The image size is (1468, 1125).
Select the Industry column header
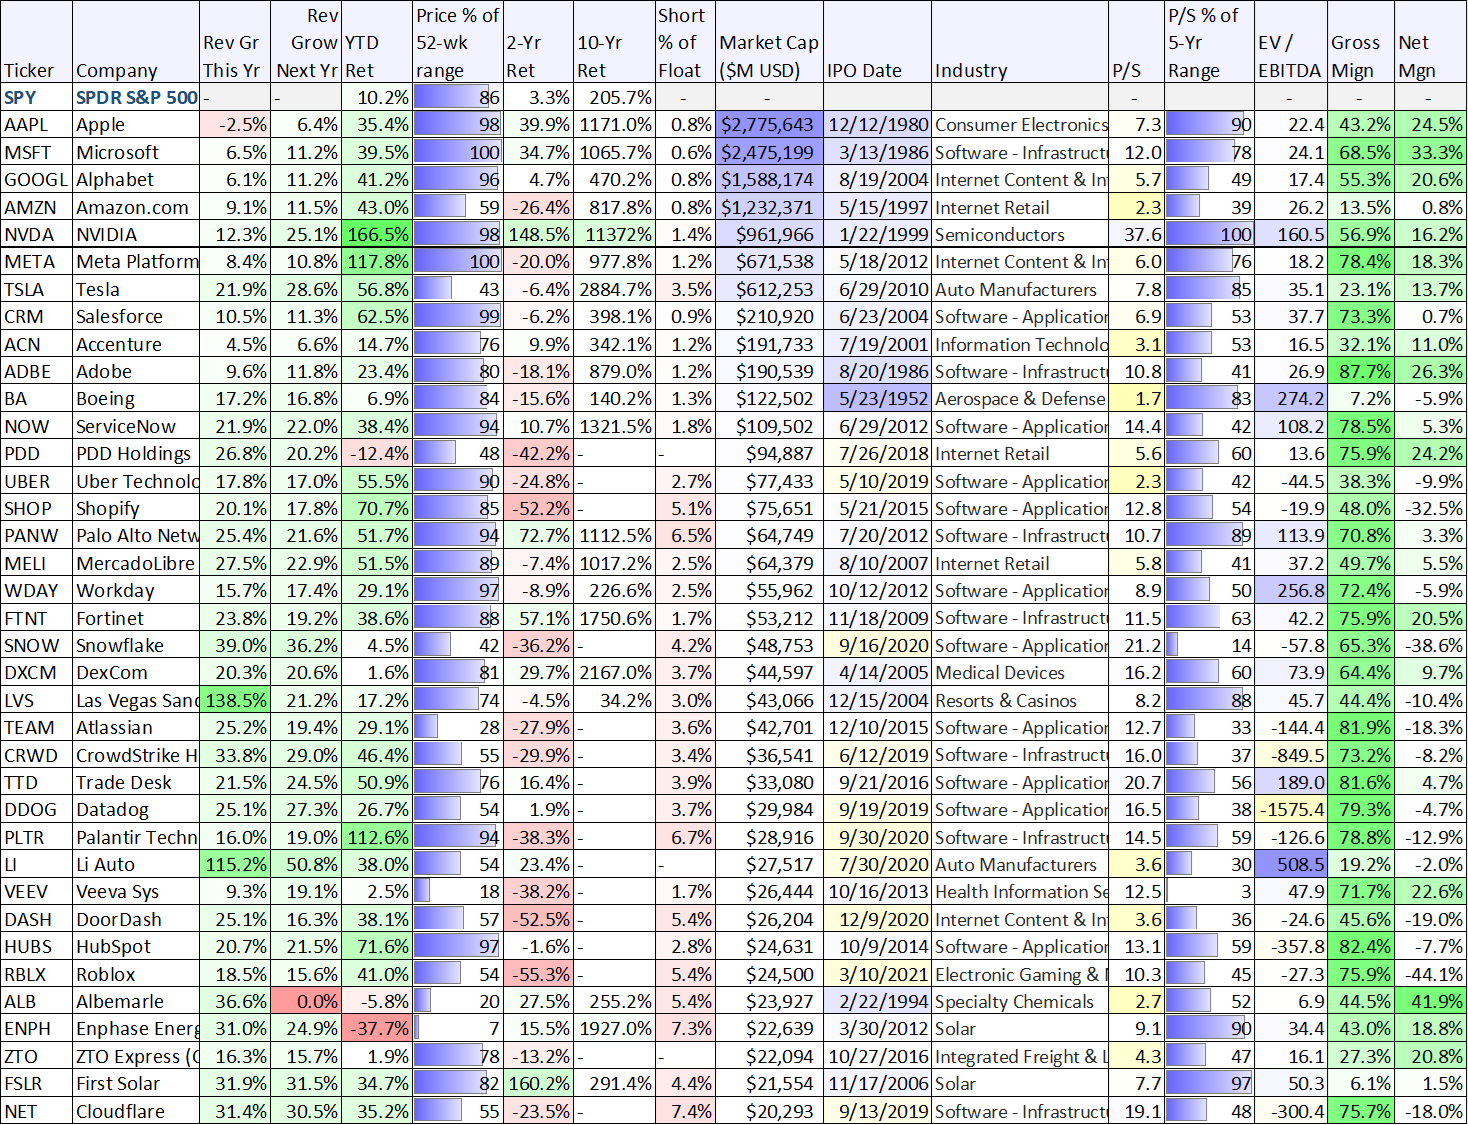(x=1020, y=42)
